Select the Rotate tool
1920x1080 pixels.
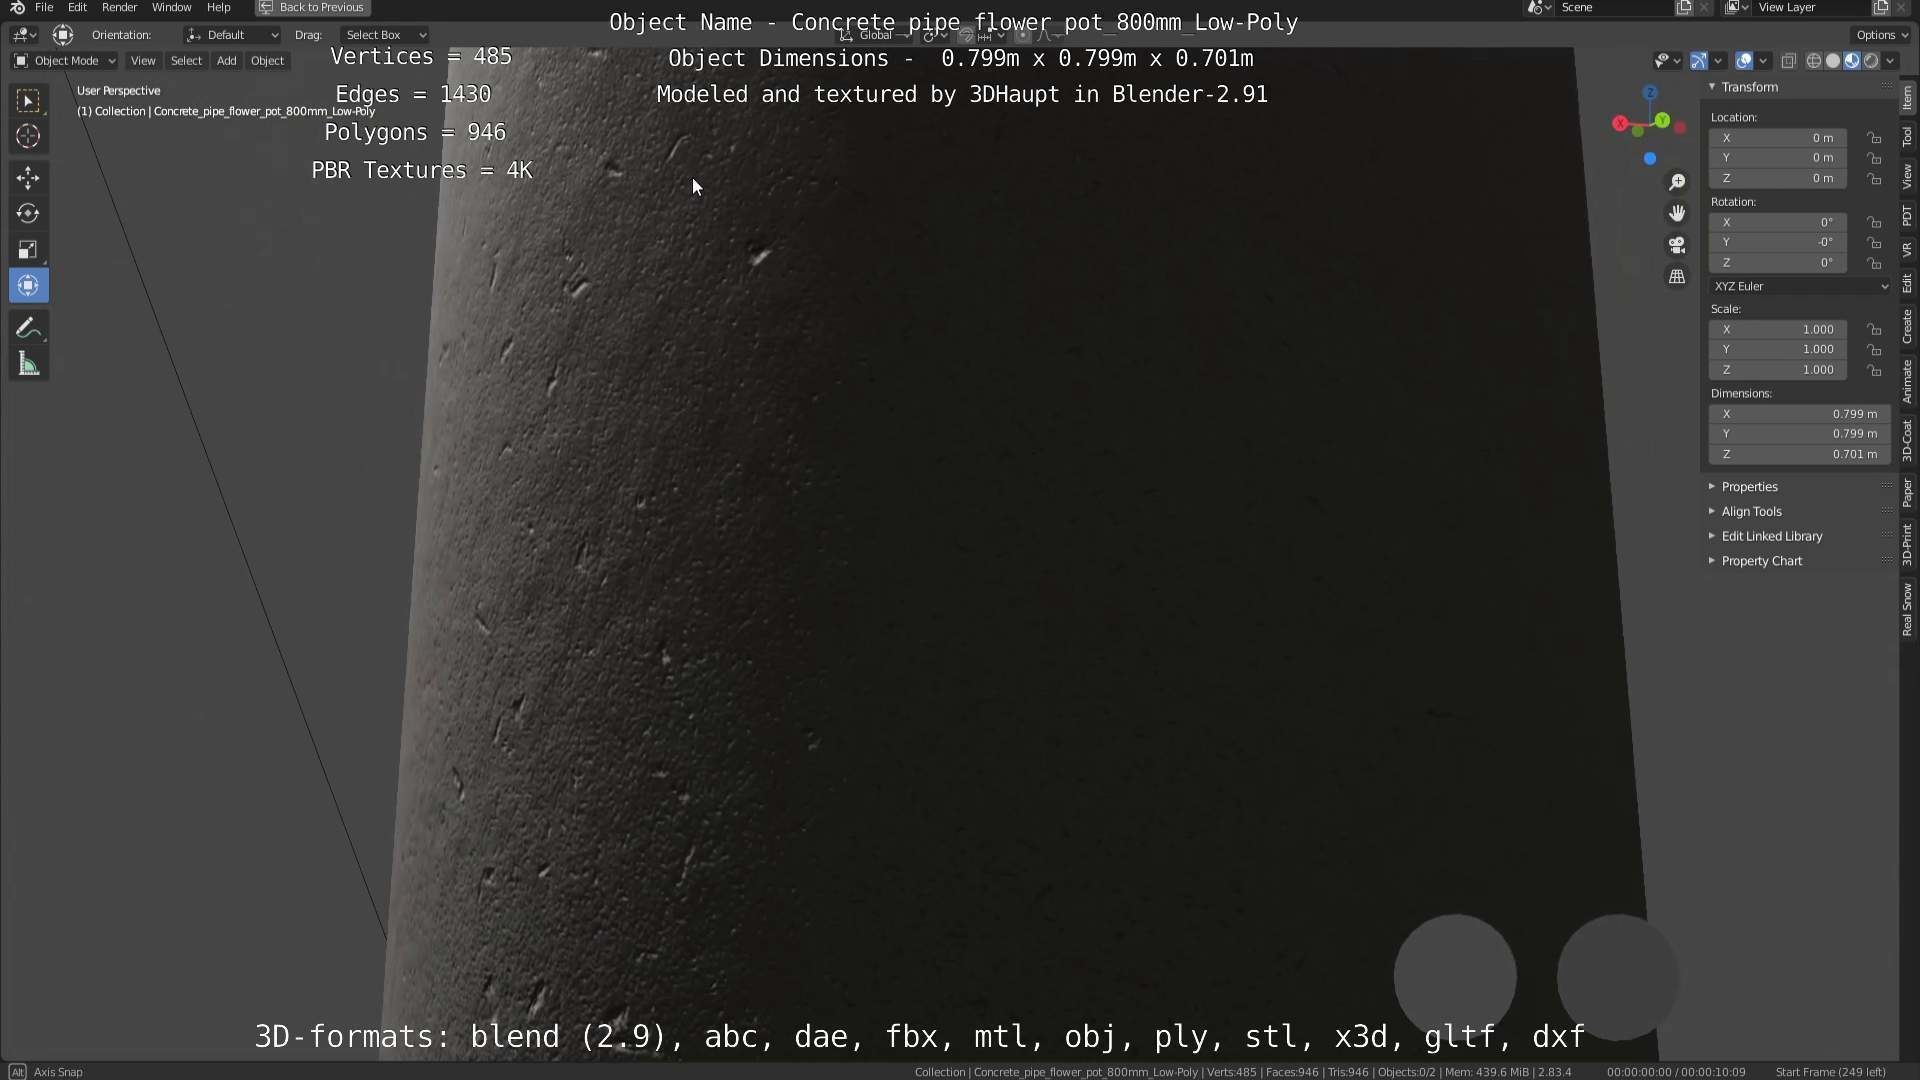tap(28, 214)
